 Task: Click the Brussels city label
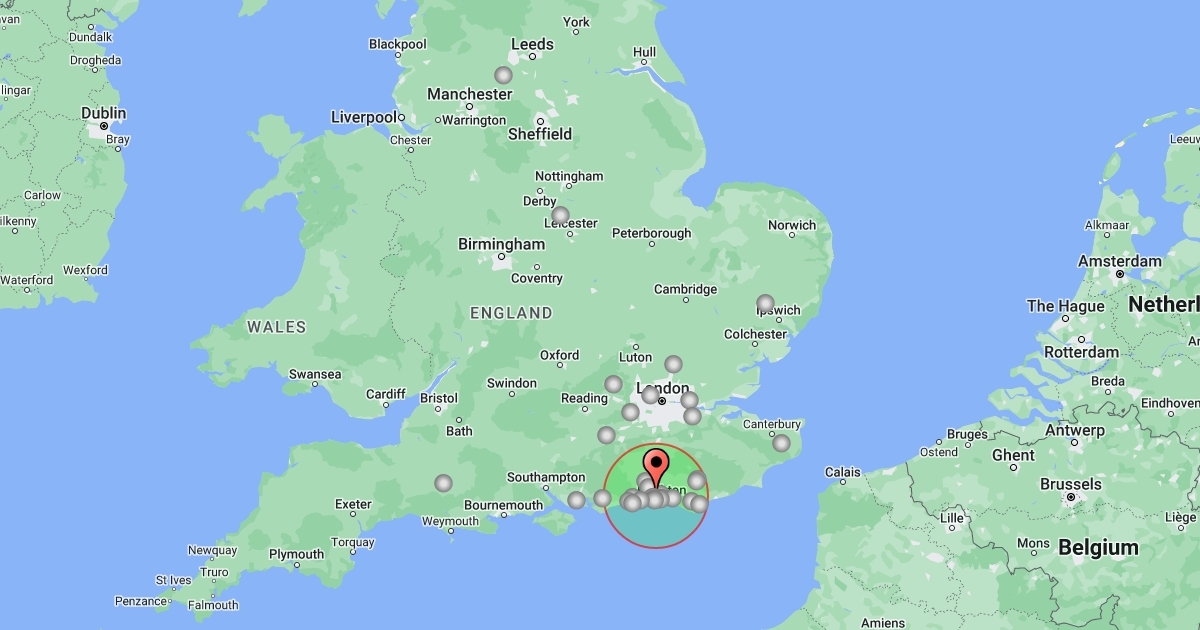pos(1070,484)
